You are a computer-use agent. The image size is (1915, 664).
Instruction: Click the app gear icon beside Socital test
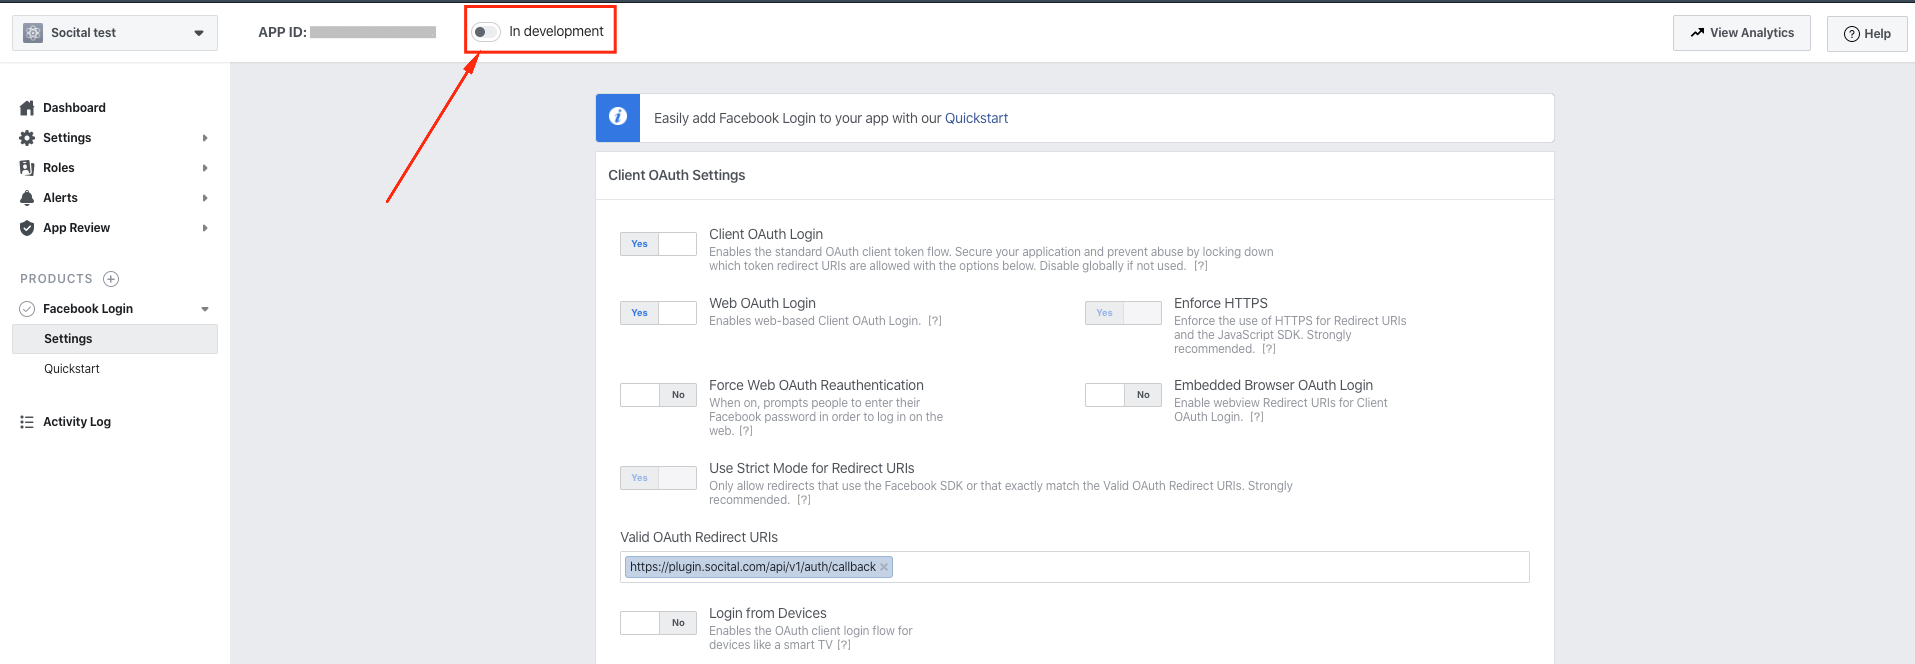[x=33, y=33]
